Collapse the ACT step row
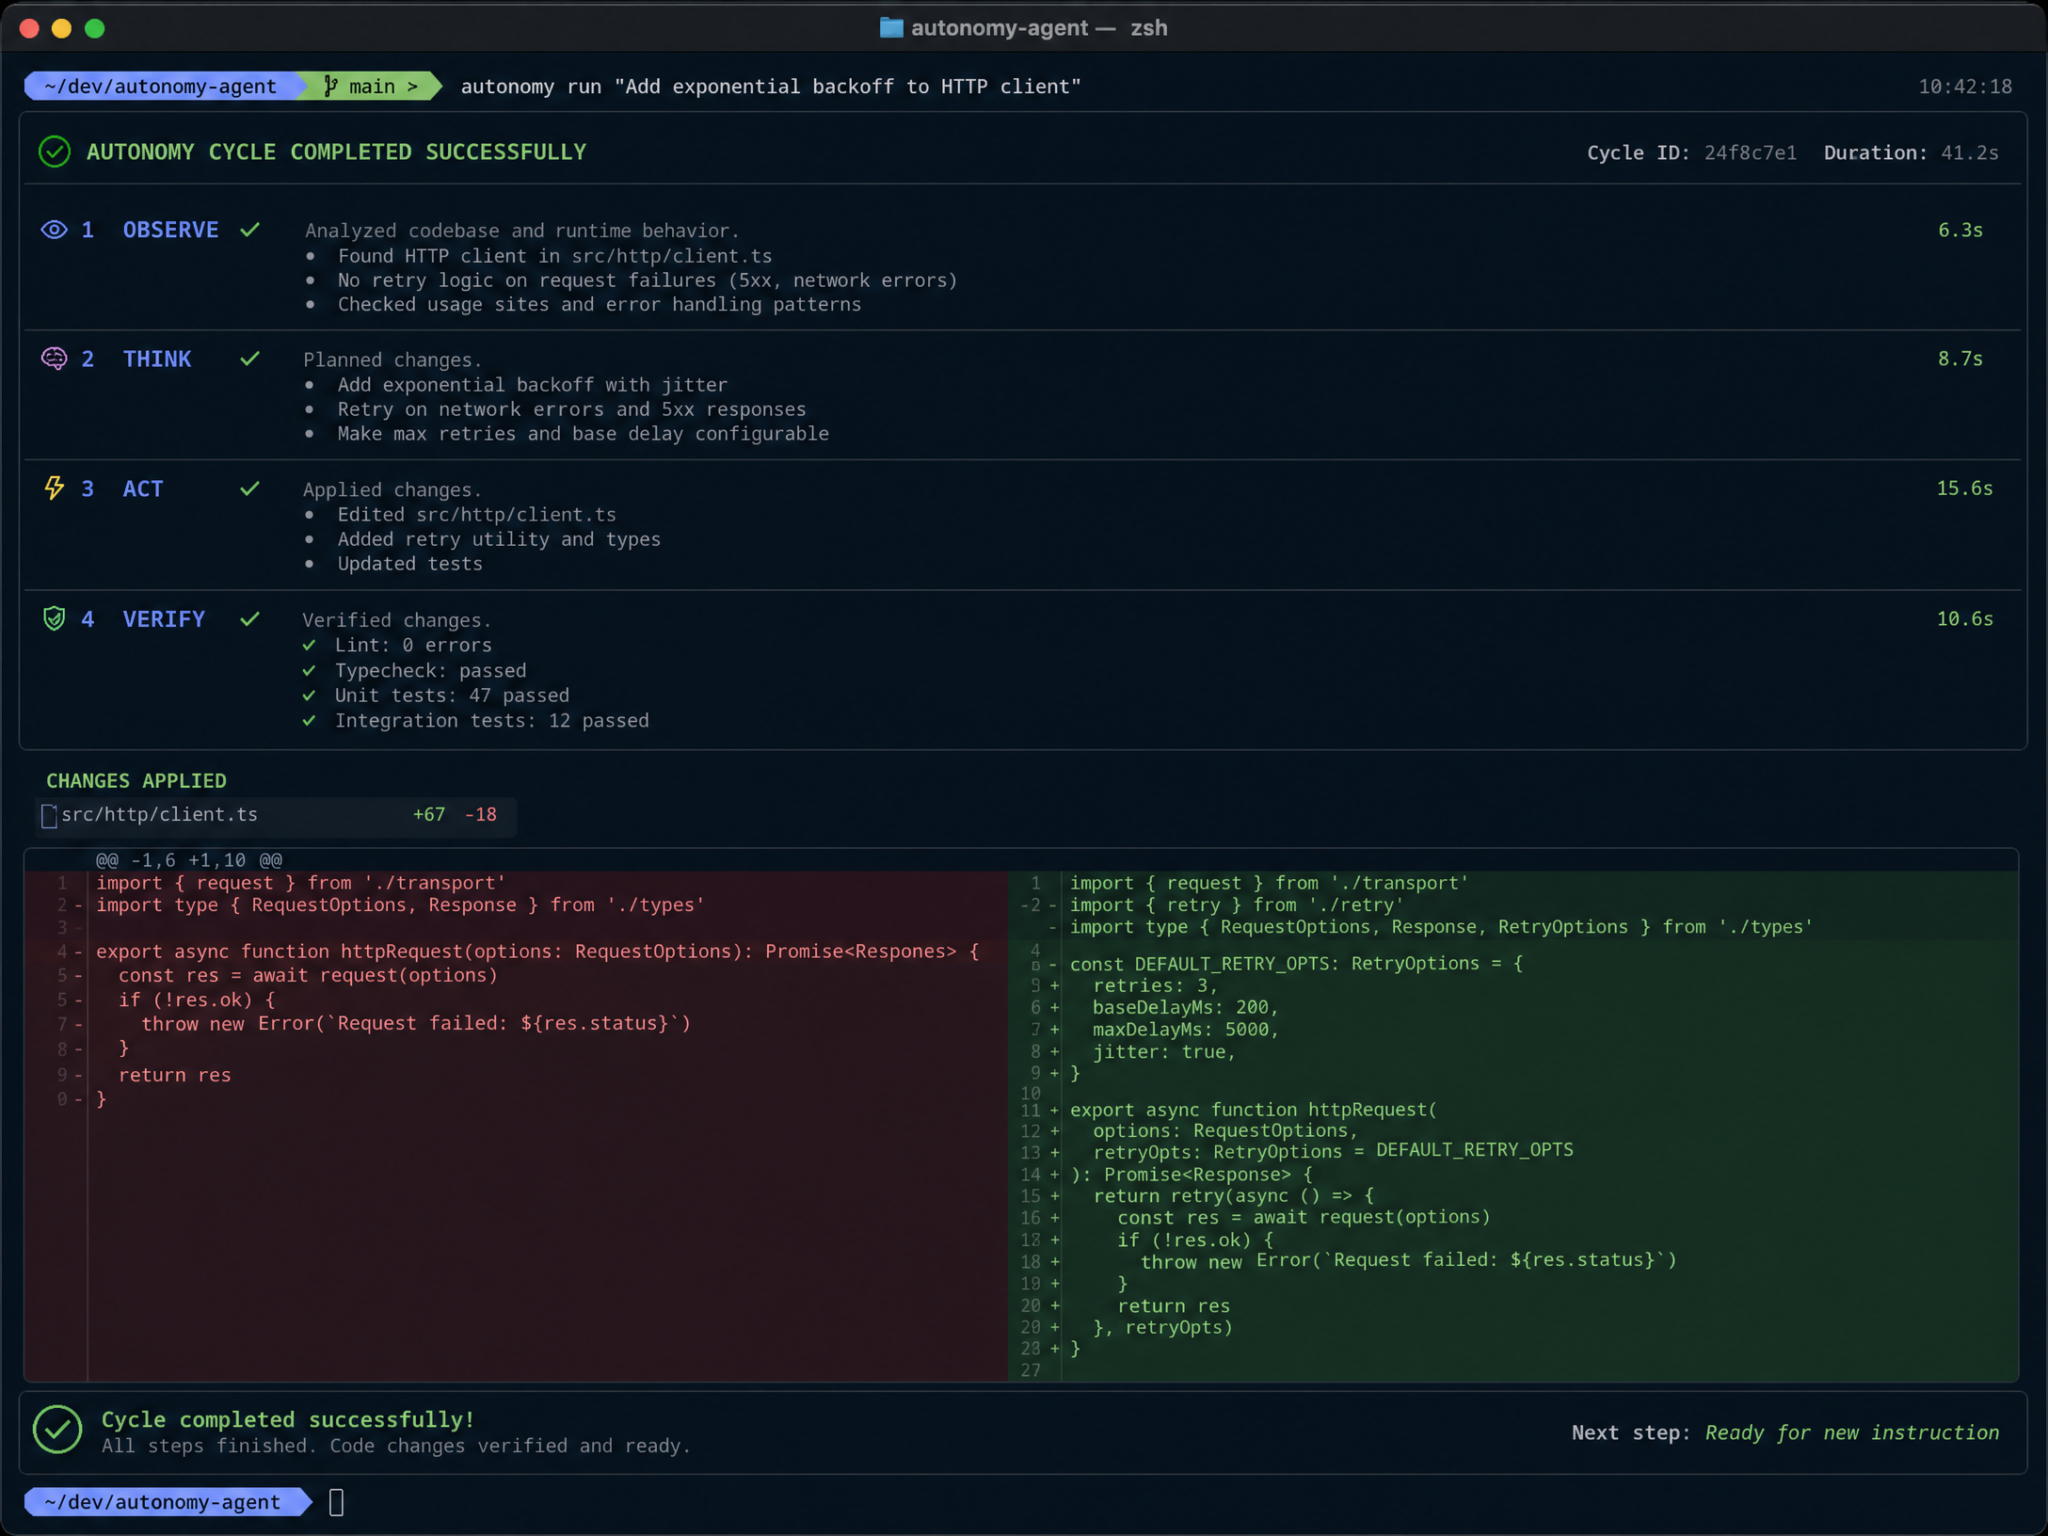 (1022, 526)
